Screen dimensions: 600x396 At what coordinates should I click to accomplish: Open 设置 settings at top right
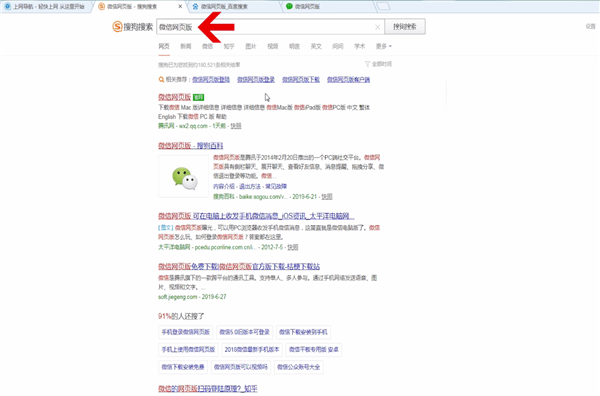click(x=590, y=26)
